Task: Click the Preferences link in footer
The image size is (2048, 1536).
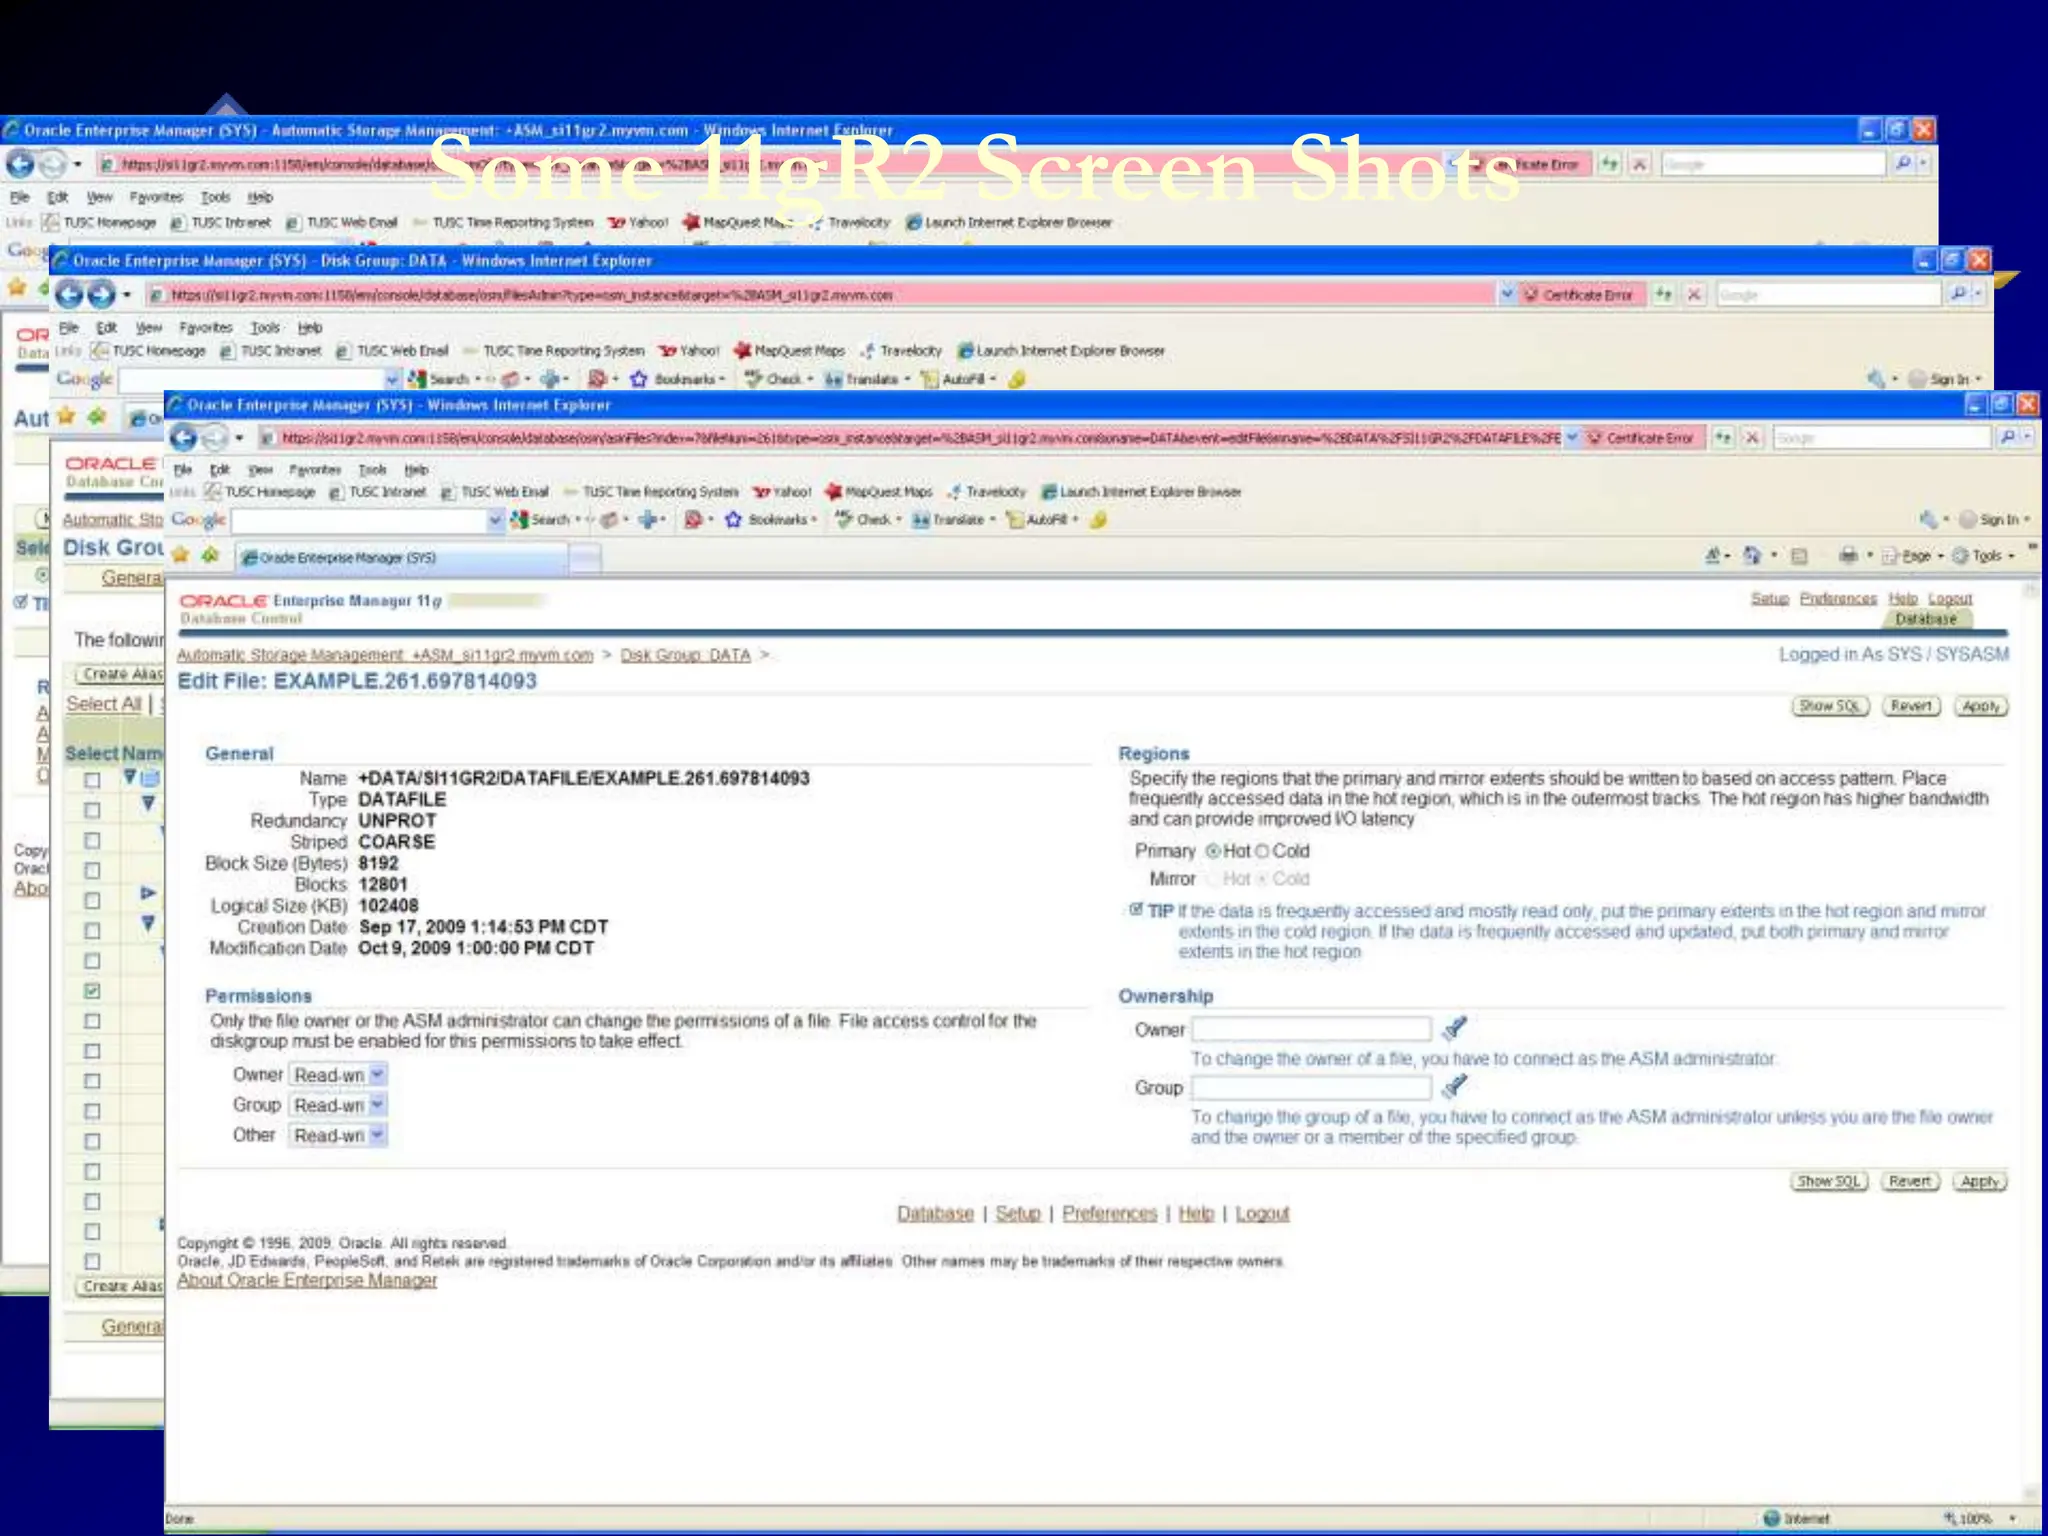Action: pos(1109,1213)
